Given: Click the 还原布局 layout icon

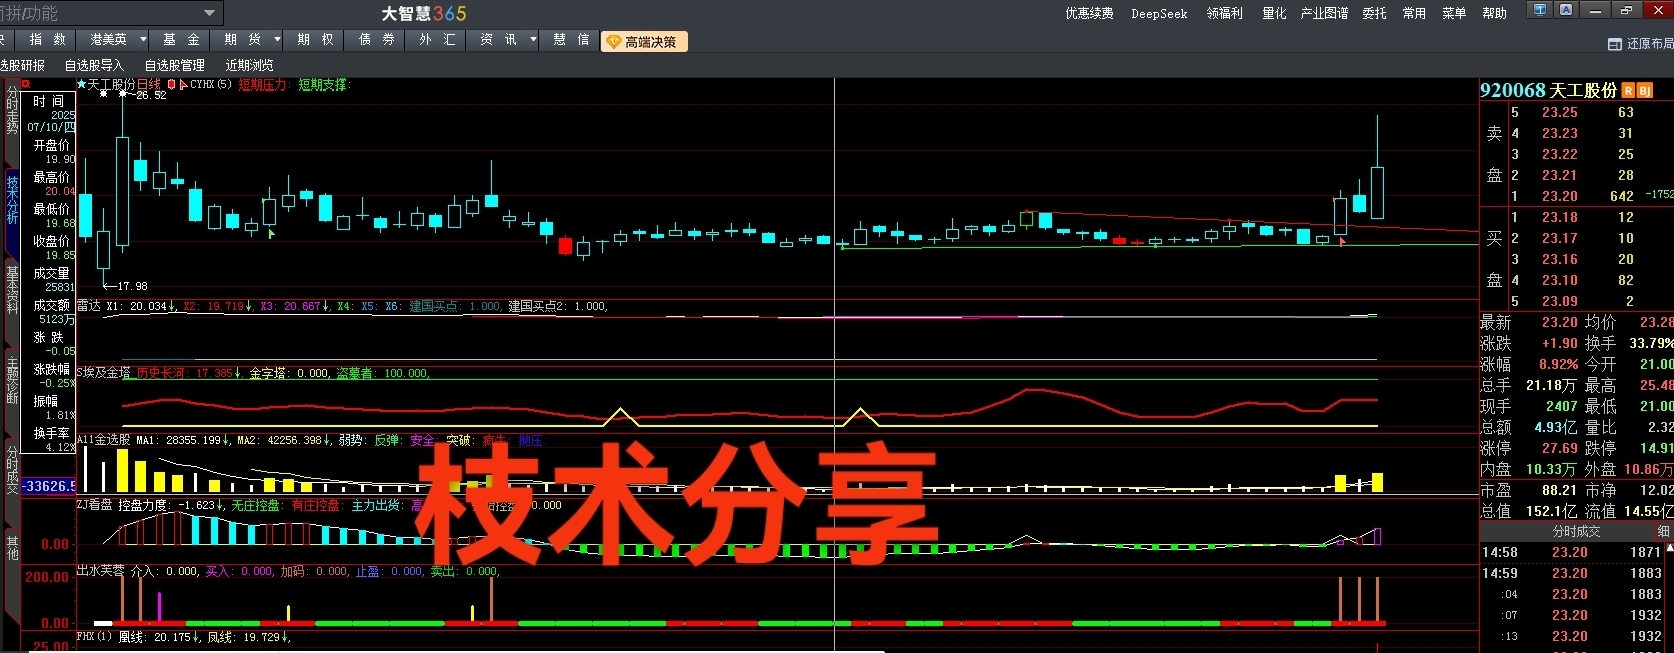Looking at the screenshot, I should [1614, 44].
